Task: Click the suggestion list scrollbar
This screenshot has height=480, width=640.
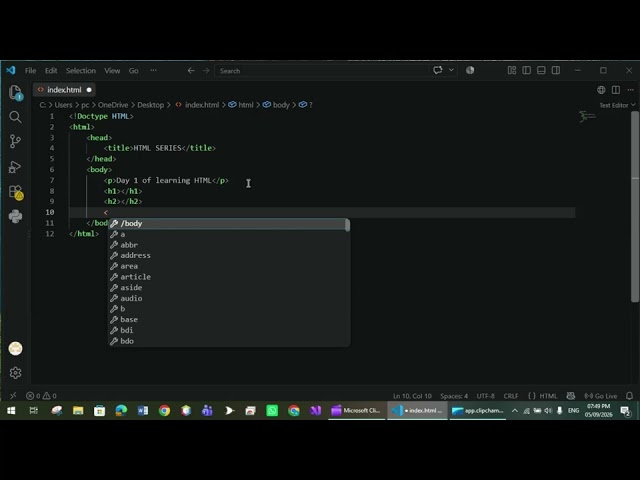Action: click(347, 225)
